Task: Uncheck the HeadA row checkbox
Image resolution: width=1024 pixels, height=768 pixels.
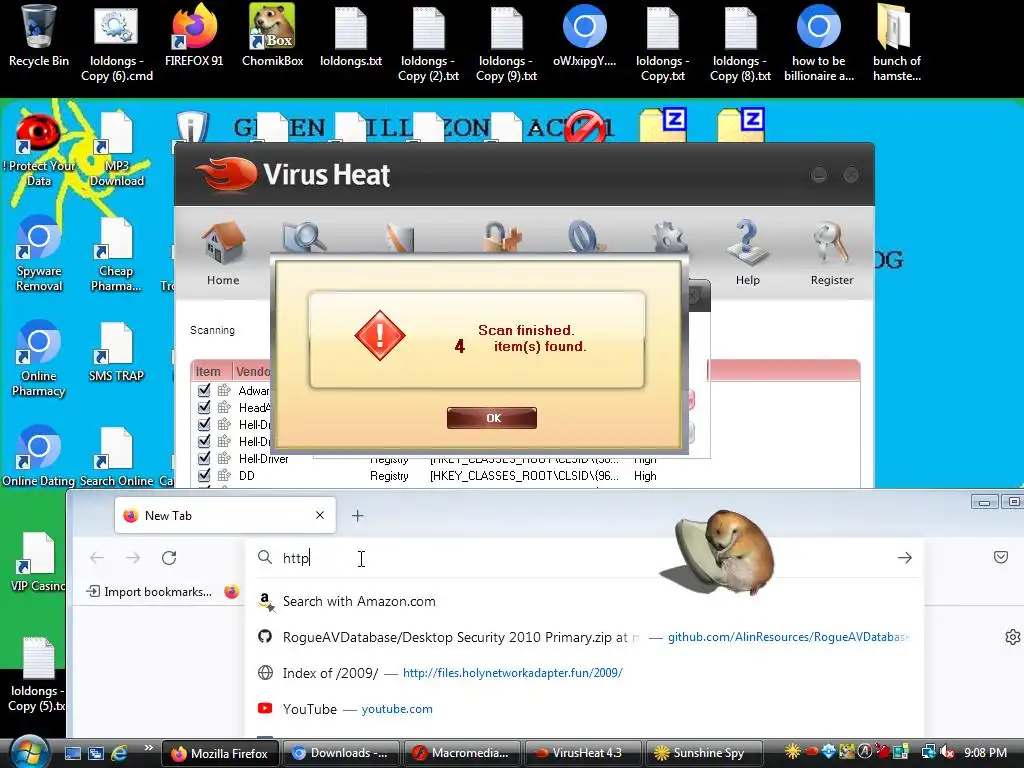Action: pos(204,408)
